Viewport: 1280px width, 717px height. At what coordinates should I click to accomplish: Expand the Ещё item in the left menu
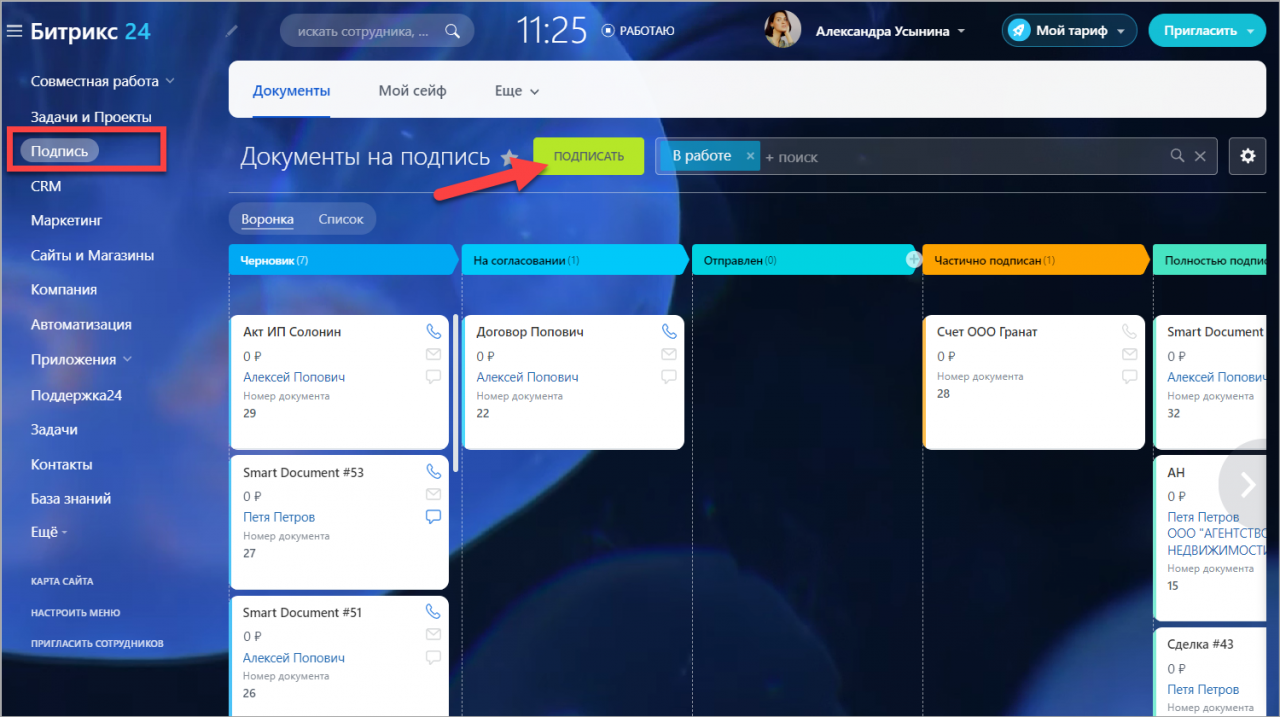pyautogui.click(x=50, y=532)
